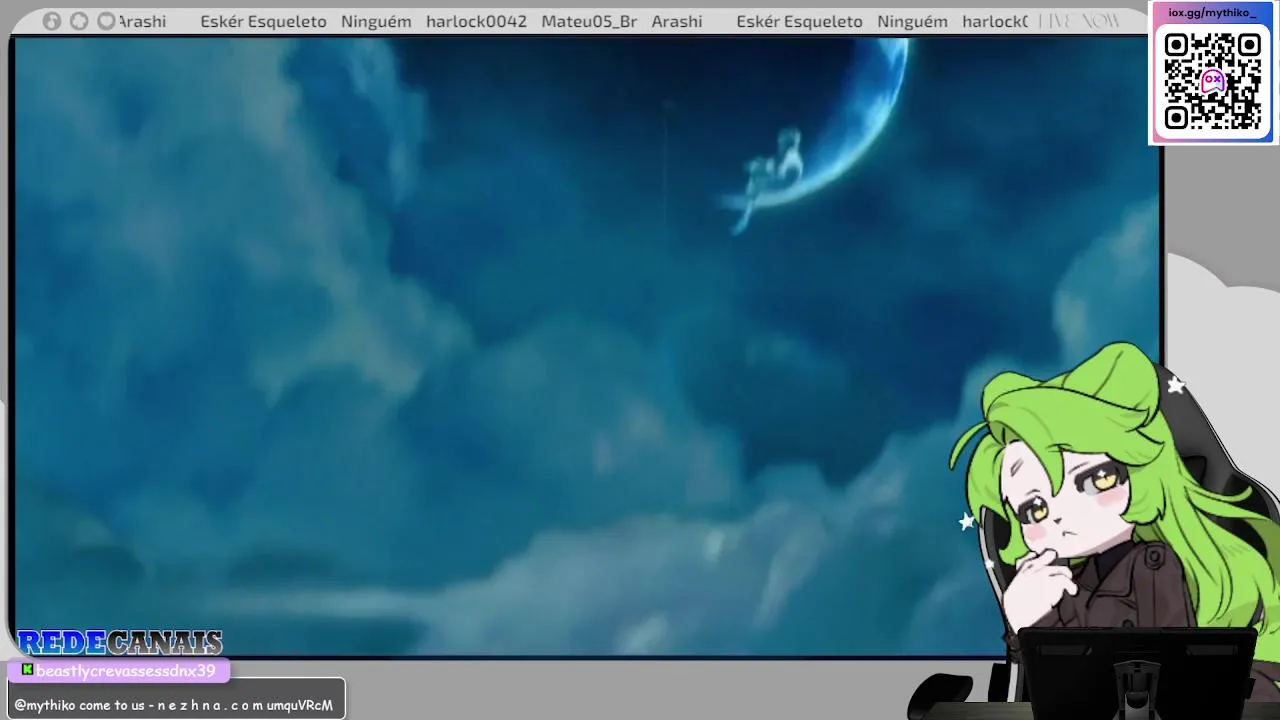The width and height of the screenshot is (1280, 720).
Task: Open the iox.gg/mythiko_ link text
Action: tap(1212, 13)
